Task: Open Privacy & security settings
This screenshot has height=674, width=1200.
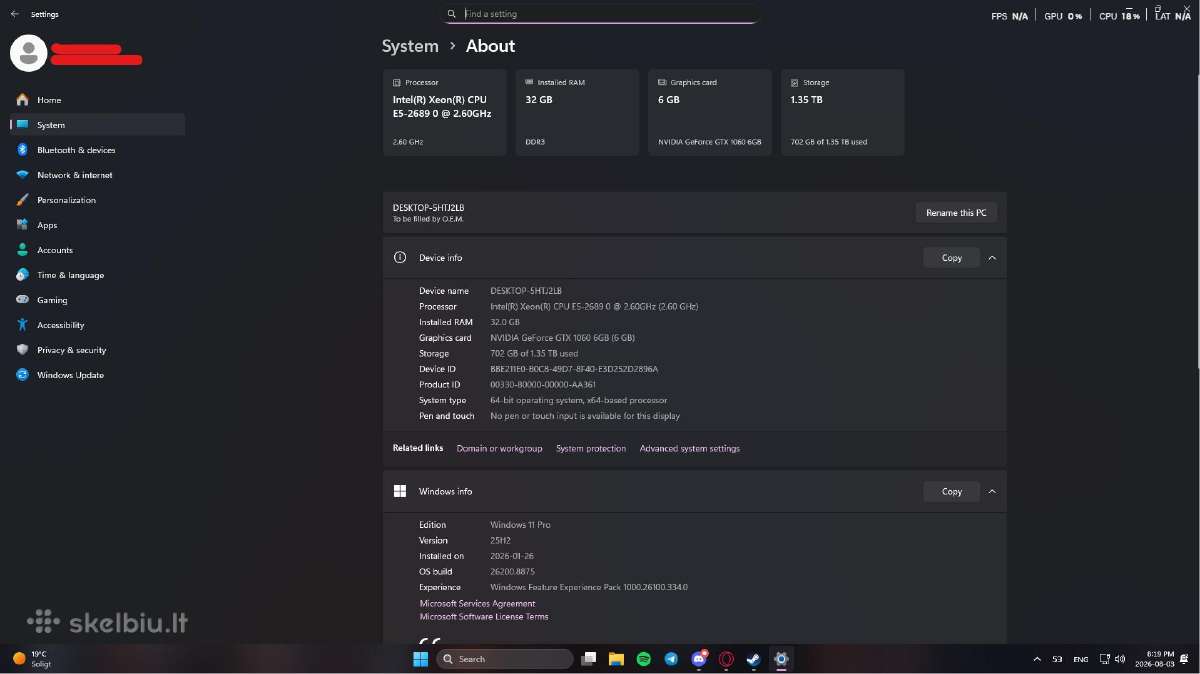Action: (97, 350)
